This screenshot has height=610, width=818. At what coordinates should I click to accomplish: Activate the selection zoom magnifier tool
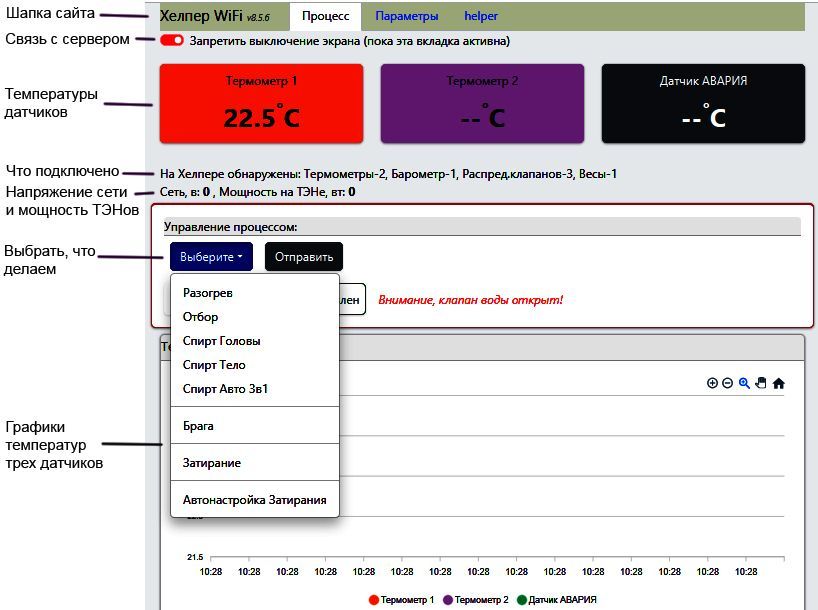point(744,383)
